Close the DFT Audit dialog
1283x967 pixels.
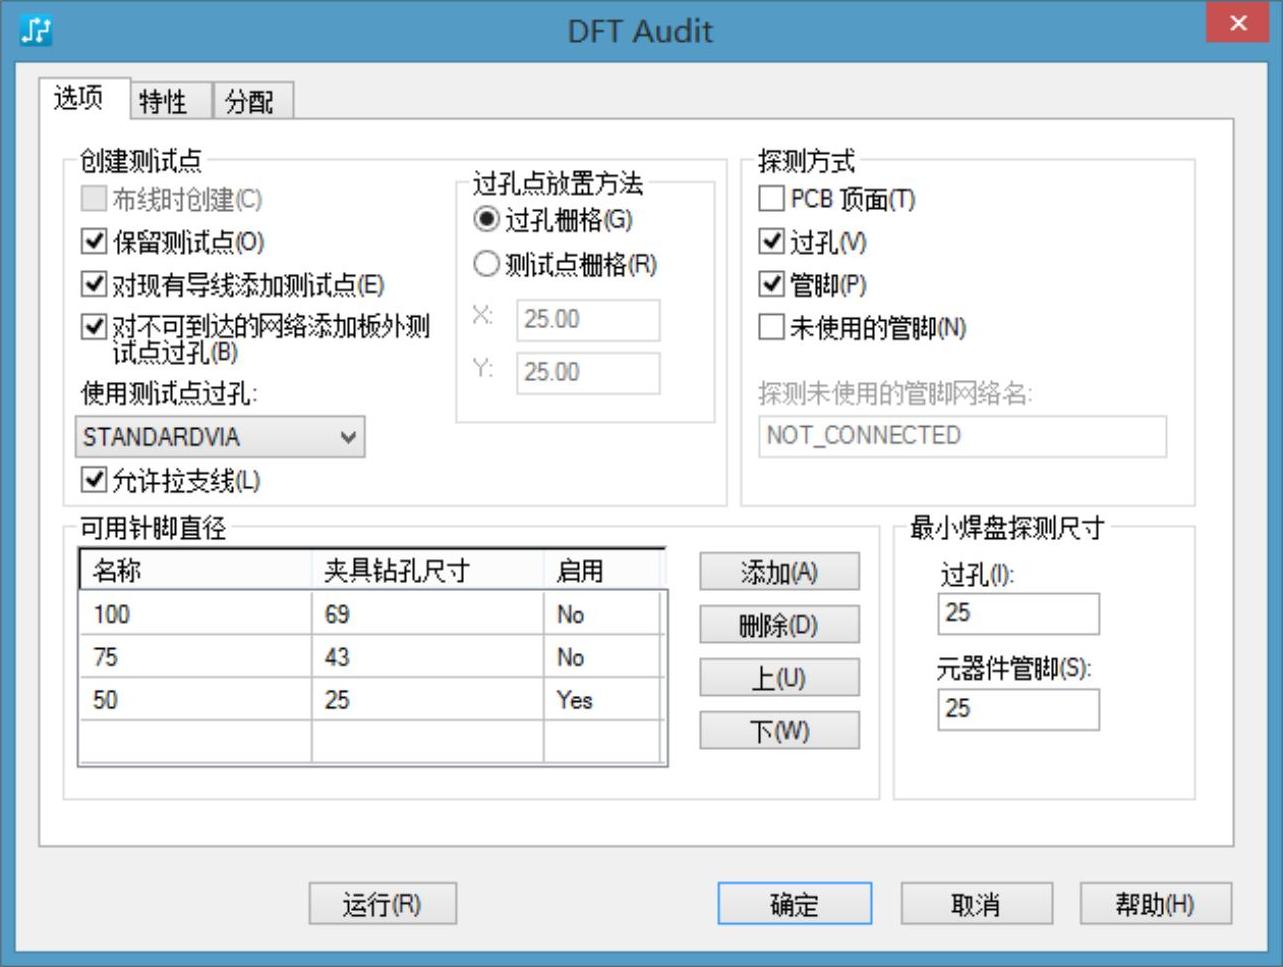click(1237, 25)
